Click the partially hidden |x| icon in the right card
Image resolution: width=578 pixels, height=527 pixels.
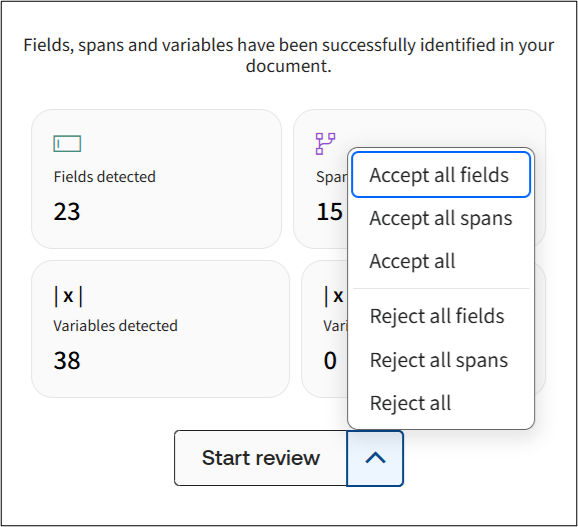pos(335,296)
